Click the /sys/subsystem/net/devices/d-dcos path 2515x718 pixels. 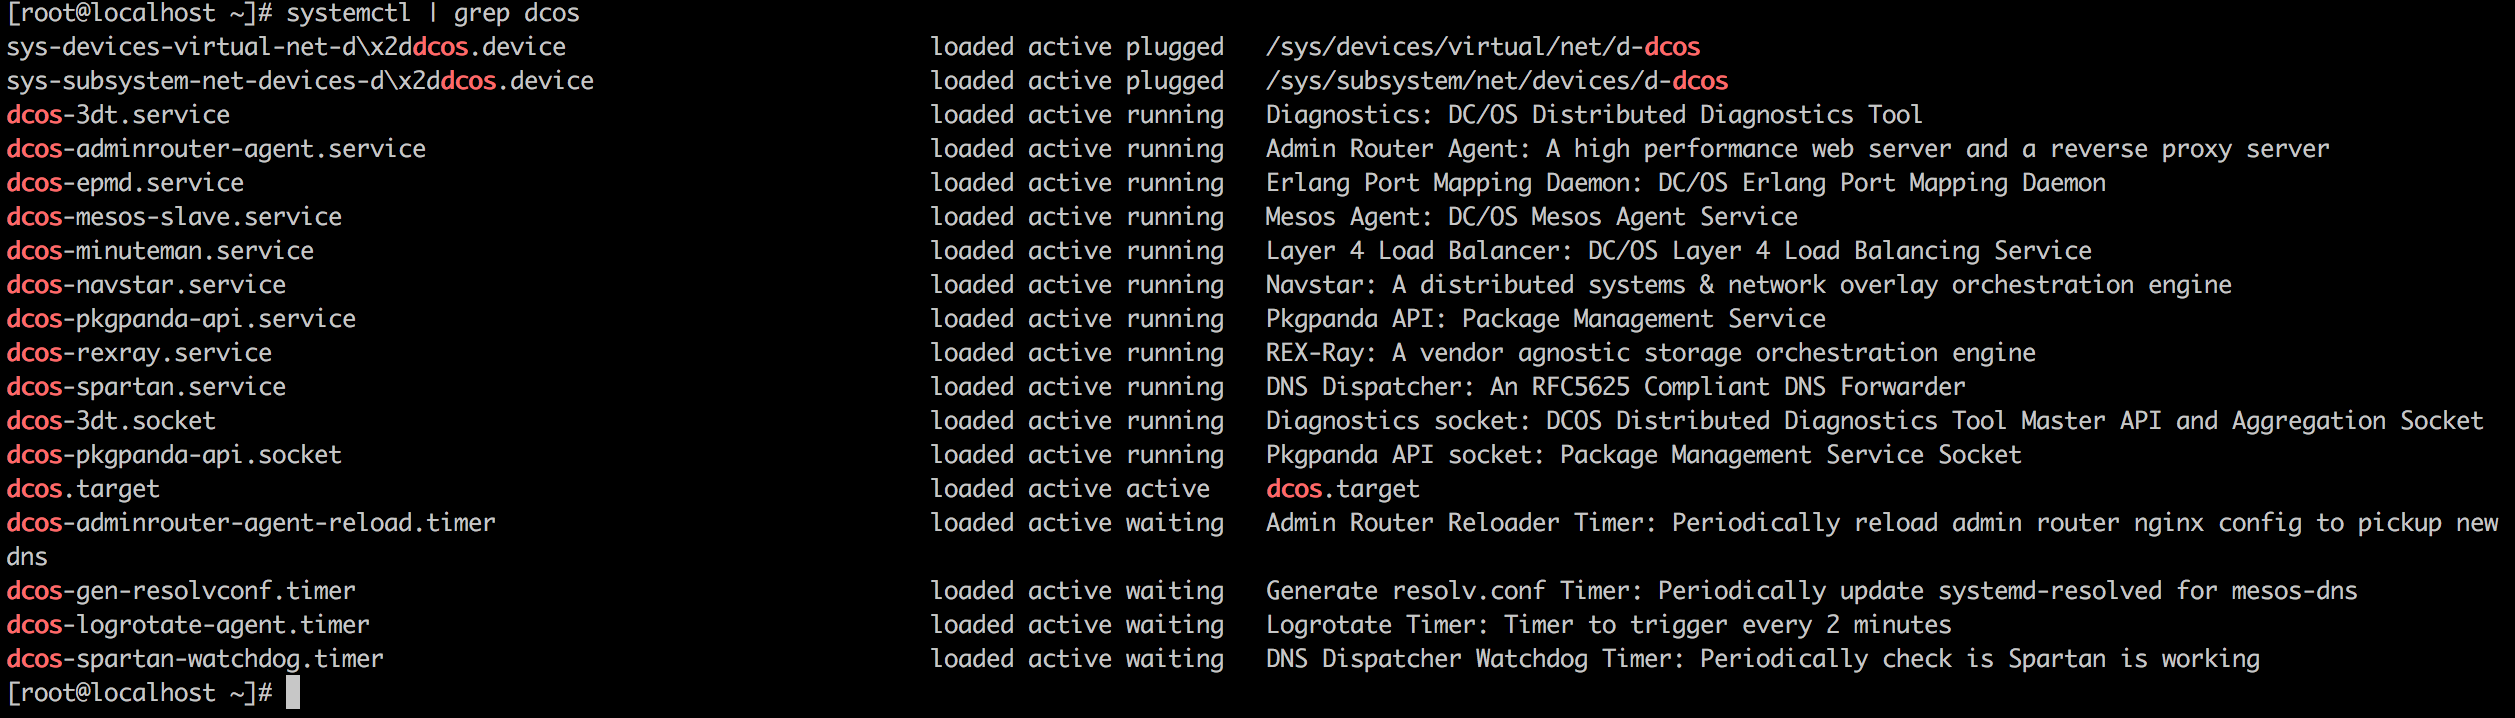[1496, 81]
